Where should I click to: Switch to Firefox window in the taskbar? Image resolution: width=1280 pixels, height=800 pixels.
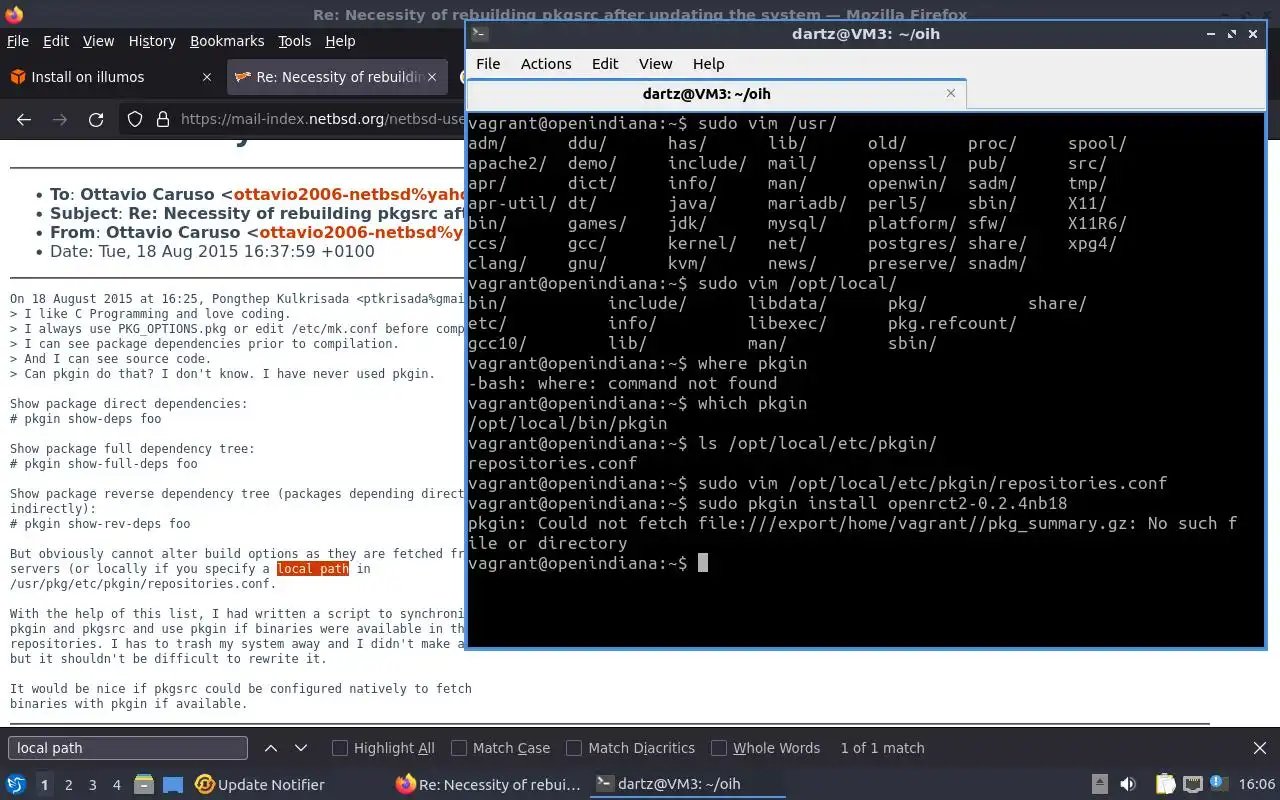pyautogui.click(x=488, y=784)
